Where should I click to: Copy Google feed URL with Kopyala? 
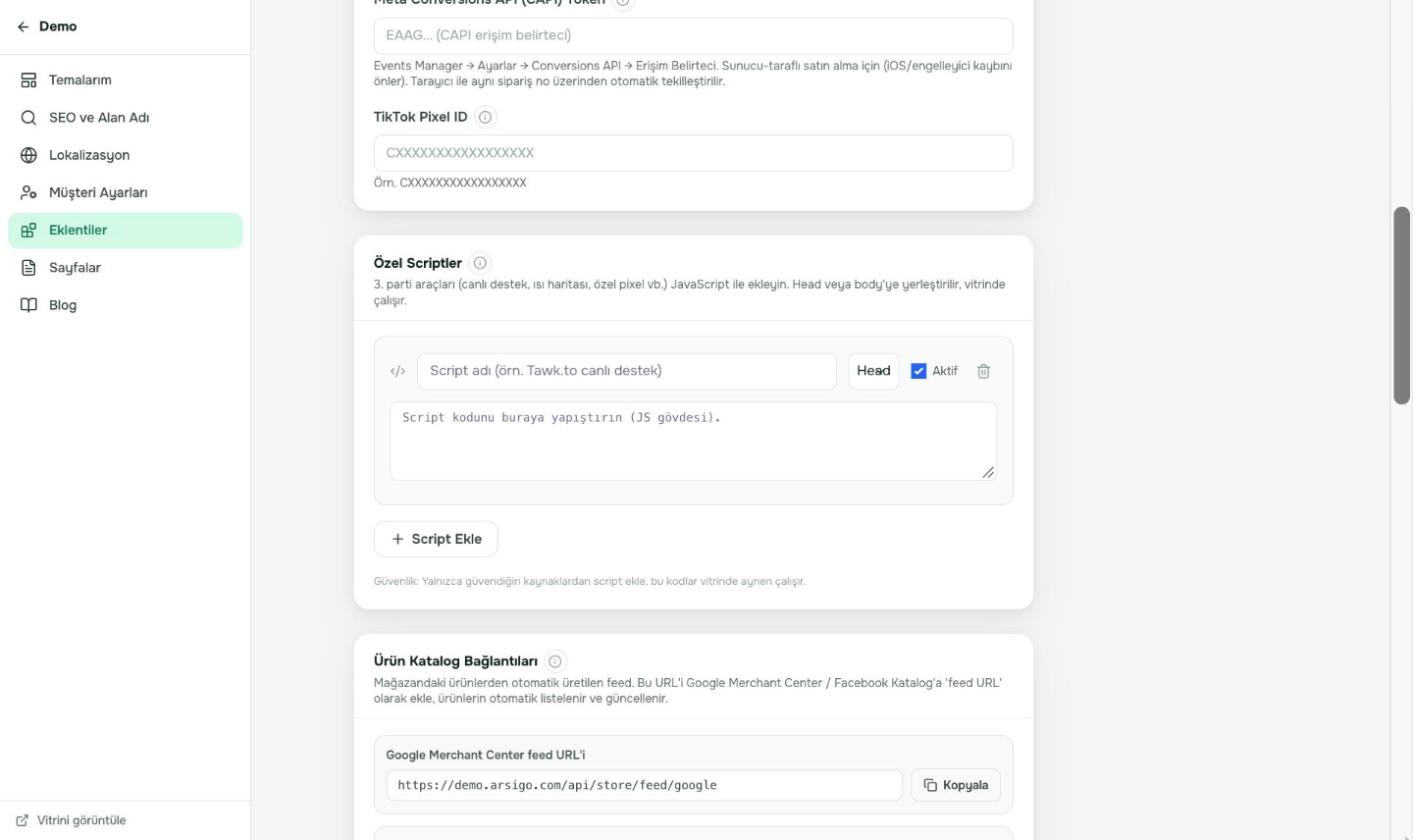point(956,785)
